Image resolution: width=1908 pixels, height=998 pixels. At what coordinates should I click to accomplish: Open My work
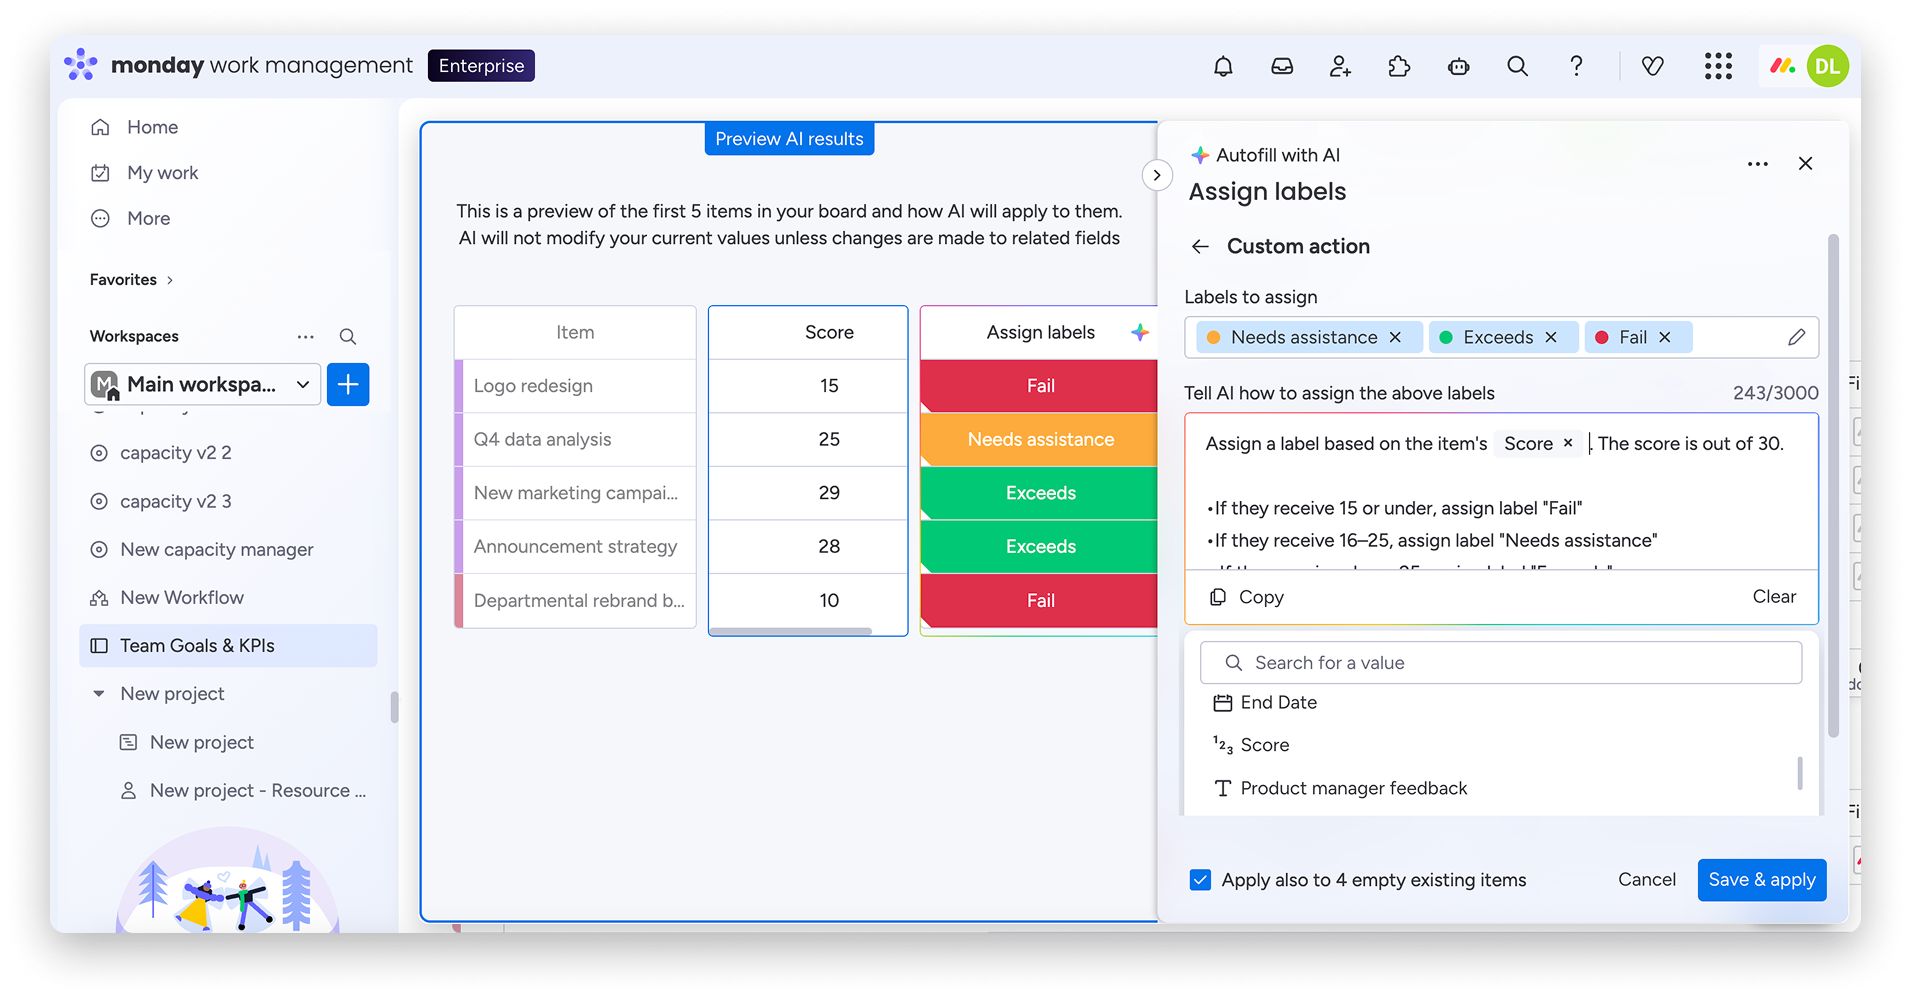click(162, 173)
